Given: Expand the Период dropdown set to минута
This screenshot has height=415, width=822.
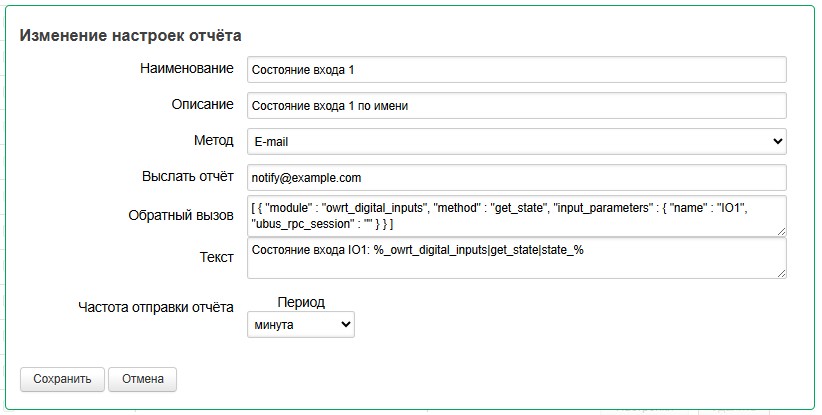Looking at the screenshot, I should (x=300, y=325).
